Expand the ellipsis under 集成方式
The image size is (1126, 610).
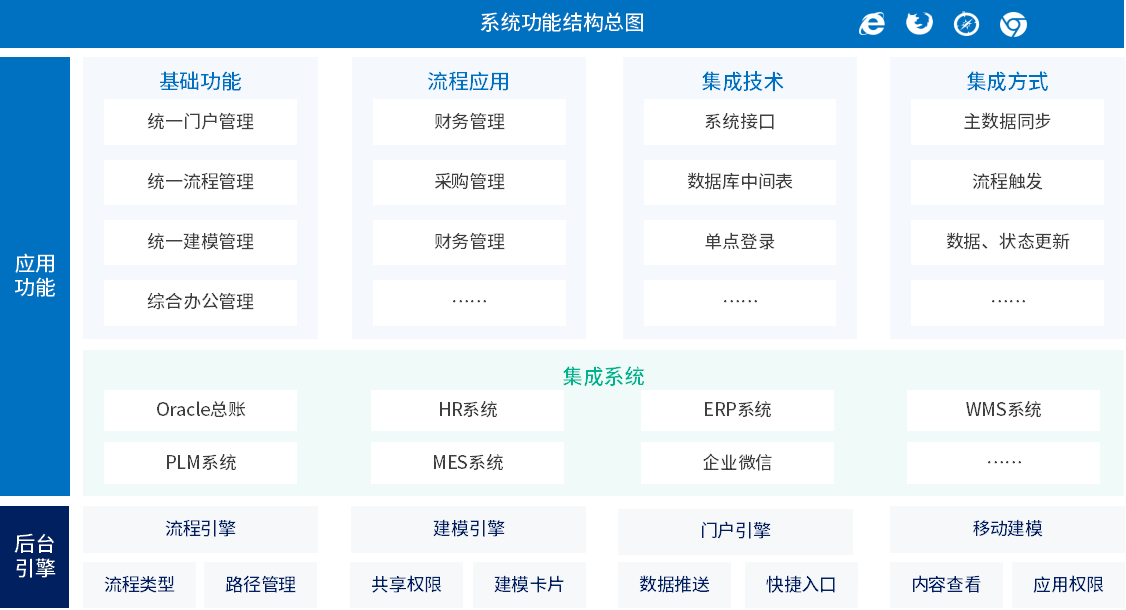1006,302
